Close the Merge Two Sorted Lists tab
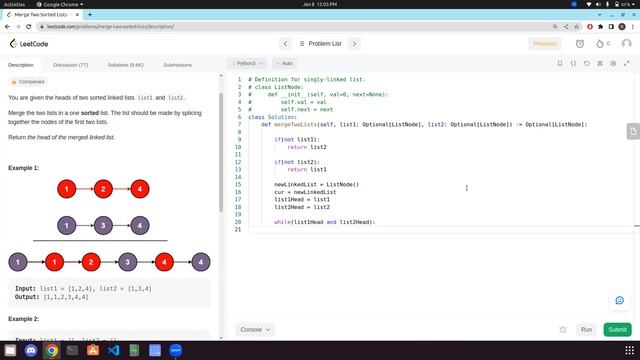 click(x=77, y=14)
